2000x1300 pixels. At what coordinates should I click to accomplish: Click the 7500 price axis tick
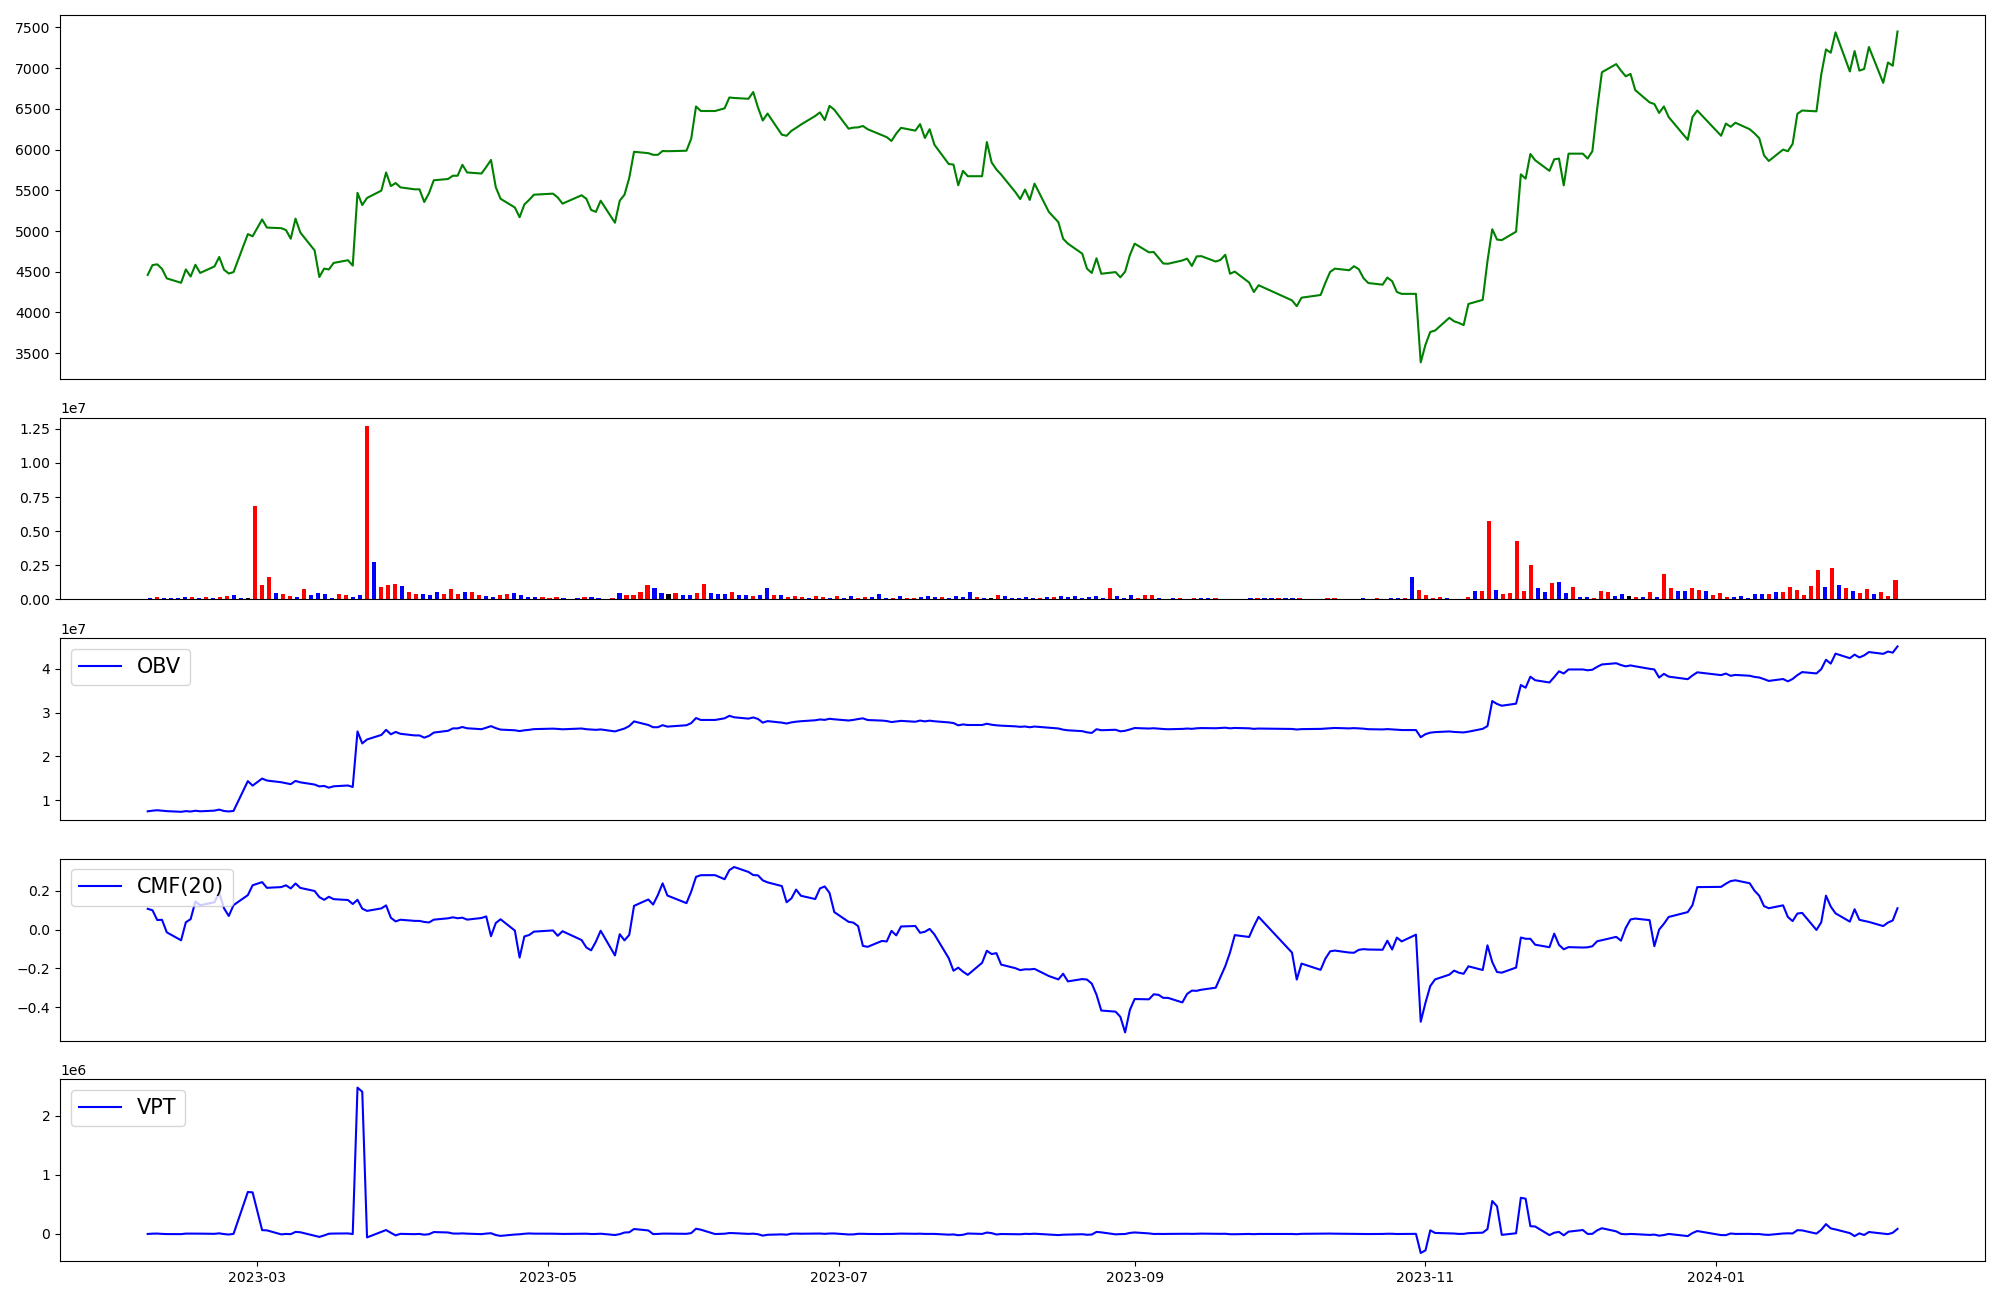[x=32, y=28]
